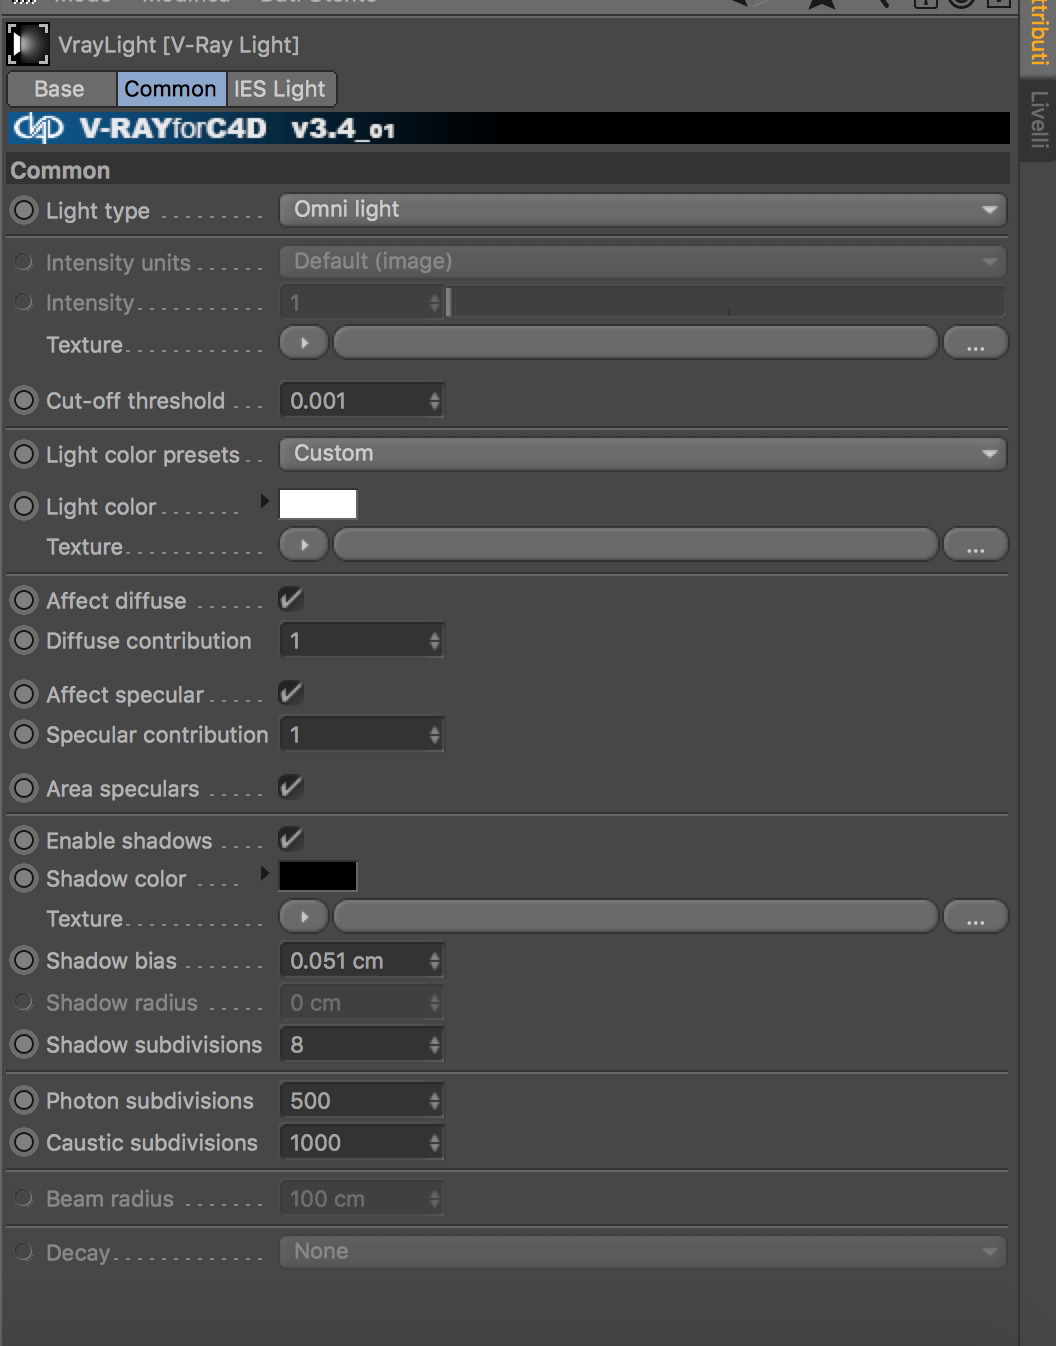Click Light color texture arrow button

304,545
